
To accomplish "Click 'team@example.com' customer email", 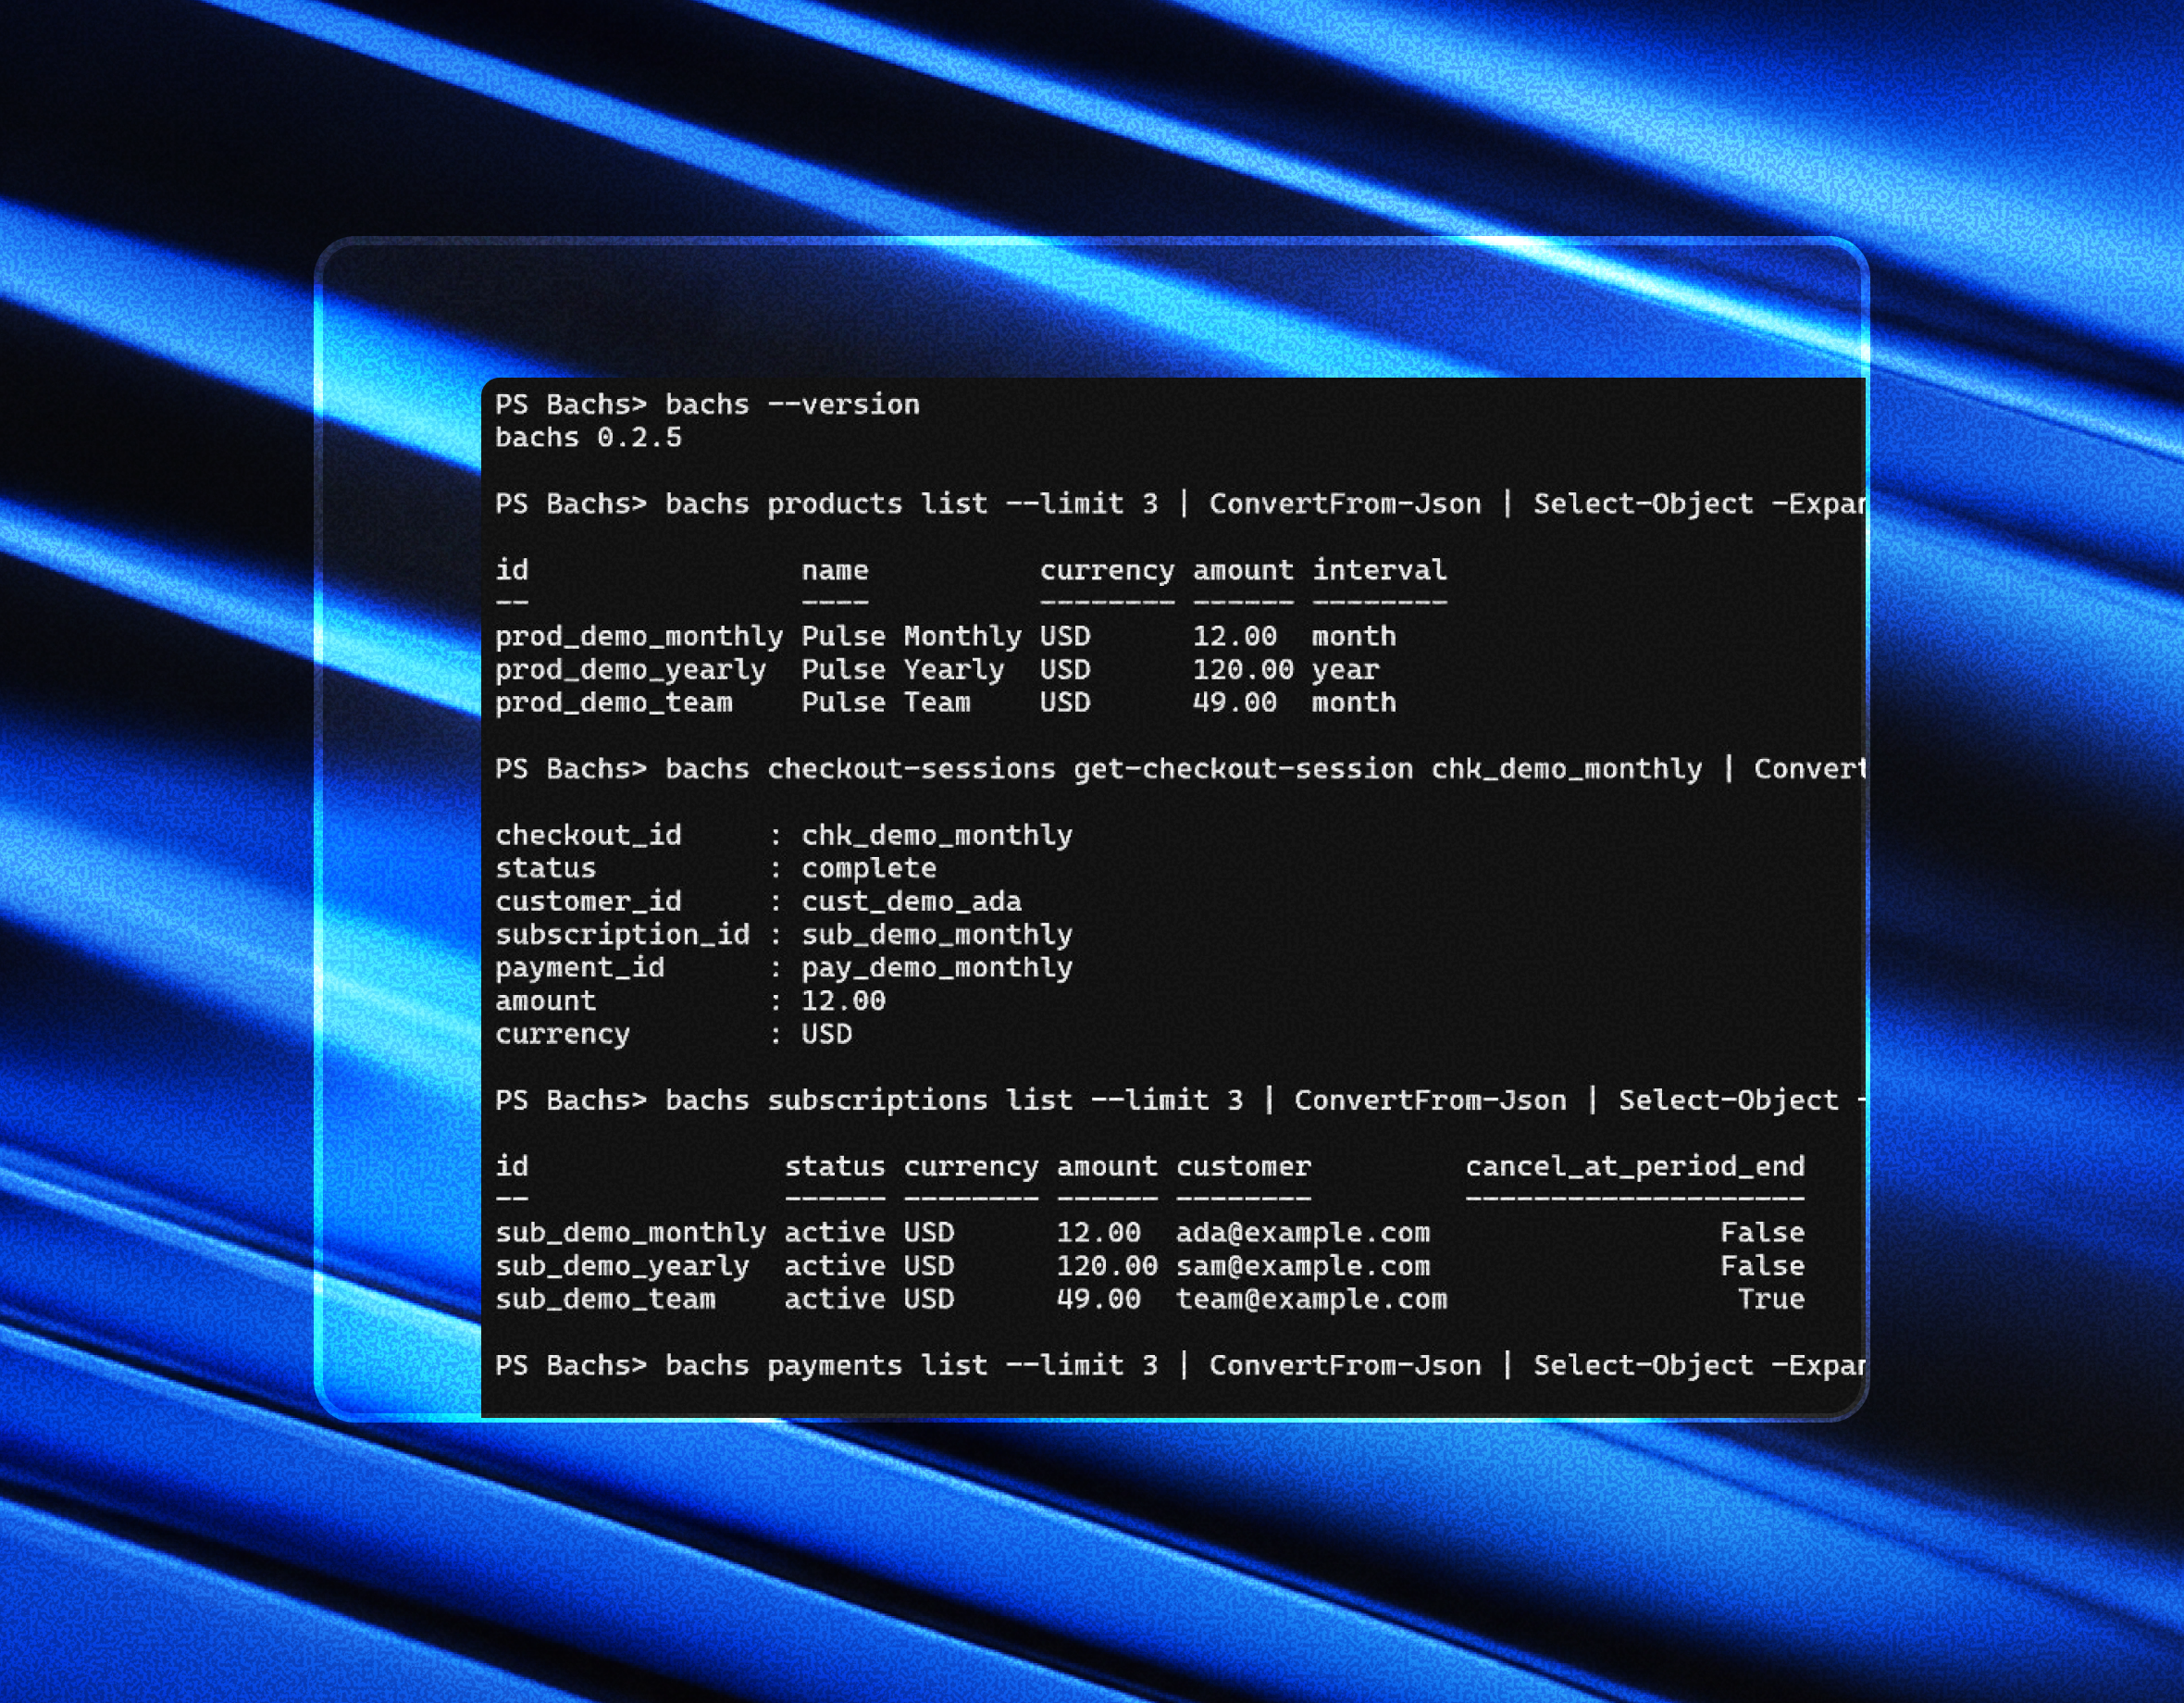I will click(x=1311, y=1299).
